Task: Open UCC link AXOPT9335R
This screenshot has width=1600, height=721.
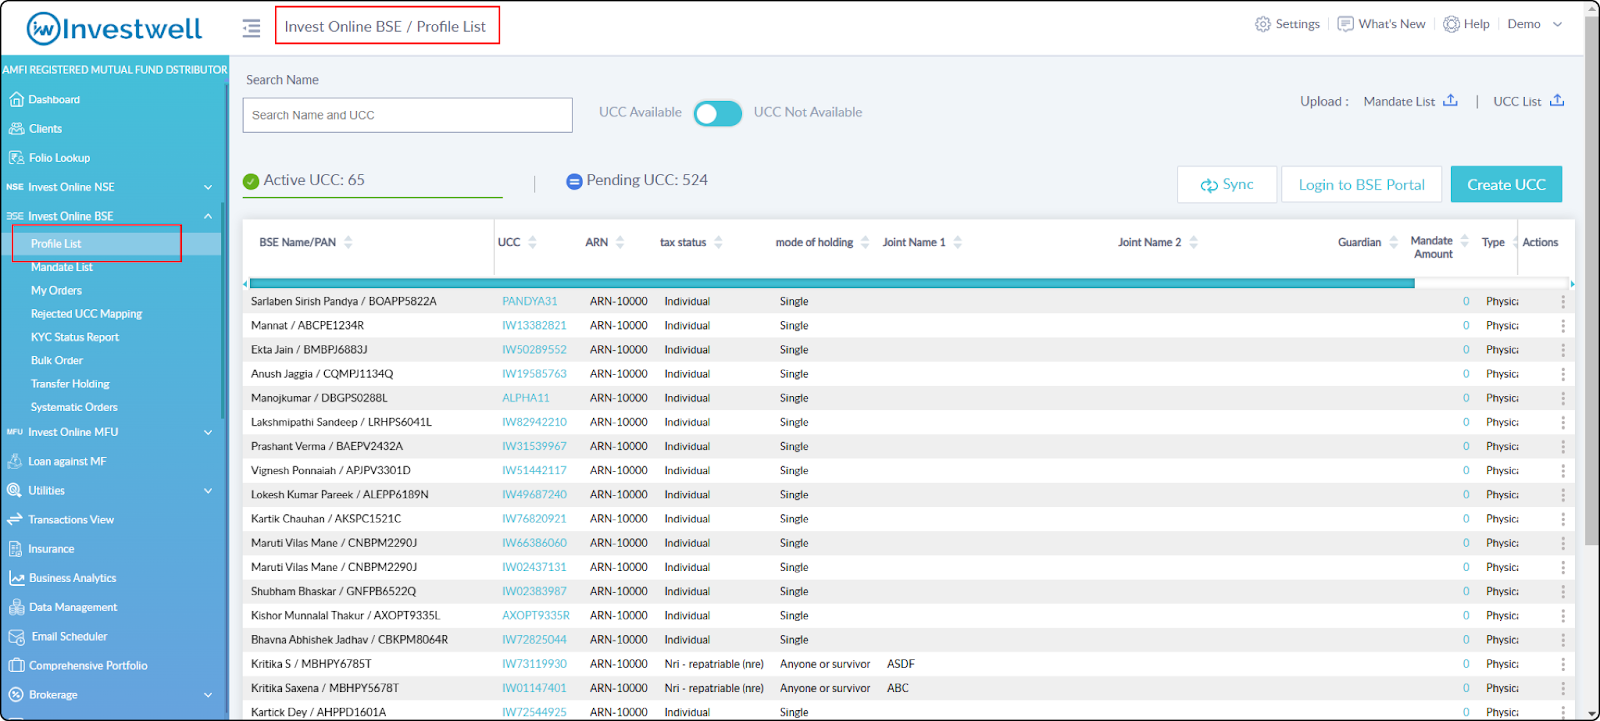Action: coord(536,616)
